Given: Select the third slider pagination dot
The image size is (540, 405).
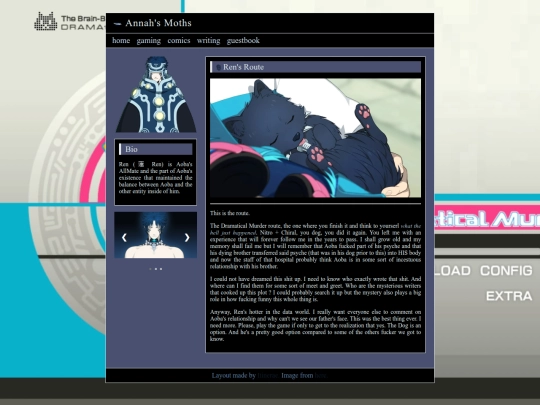Looking at the screenshot, I should coord(161,269).
